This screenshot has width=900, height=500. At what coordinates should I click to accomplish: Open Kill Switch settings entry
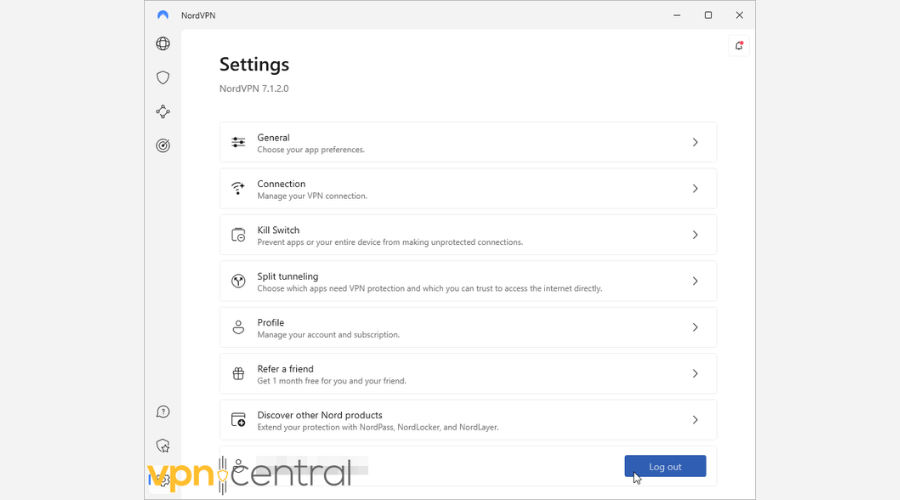click(x=468, y=235)
